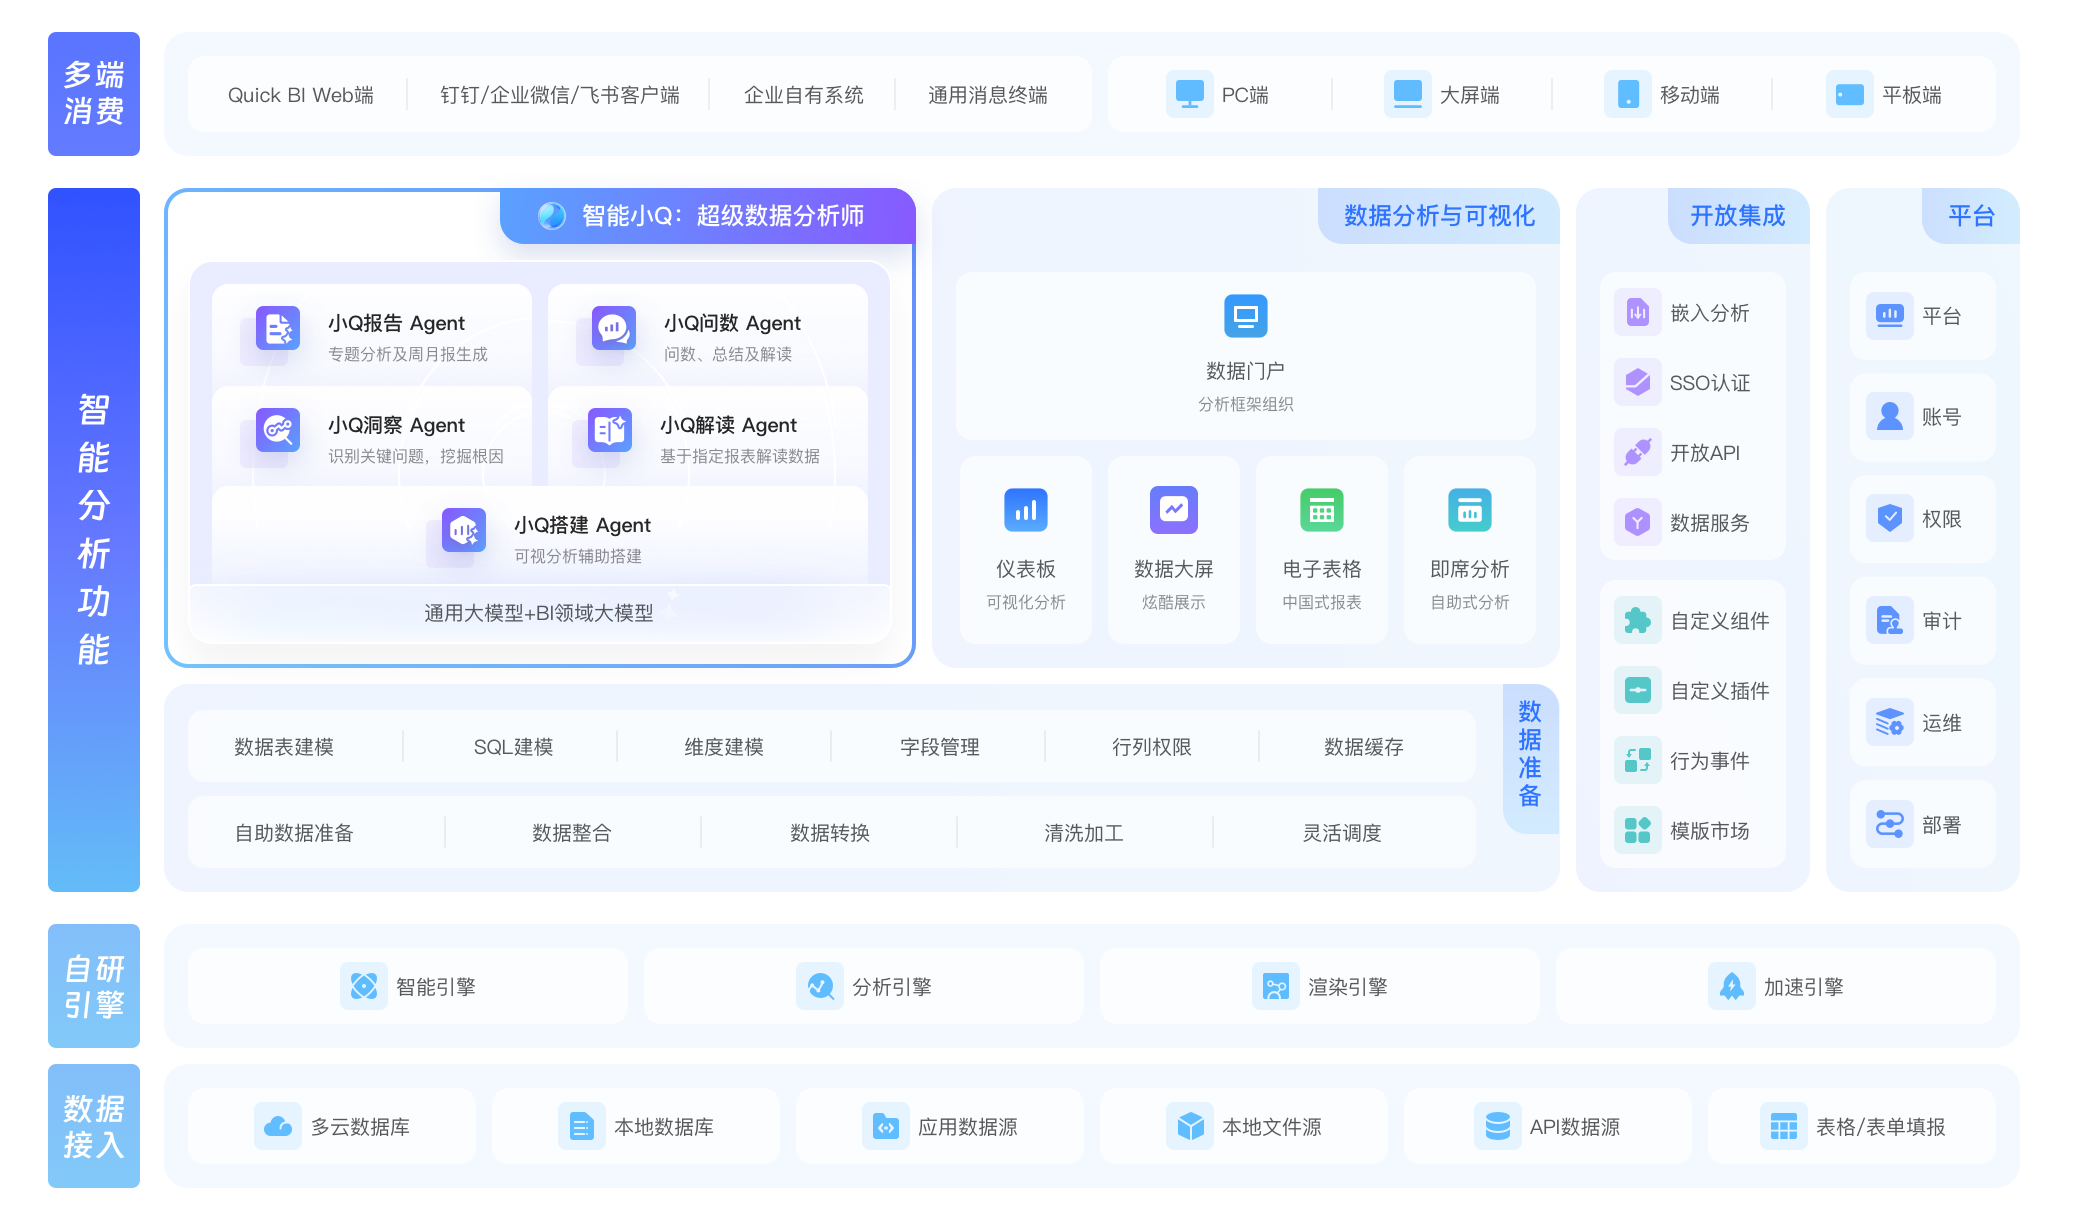Click the 审计 document icon
2084x1220 pixels.
(x=1889, y=620)
